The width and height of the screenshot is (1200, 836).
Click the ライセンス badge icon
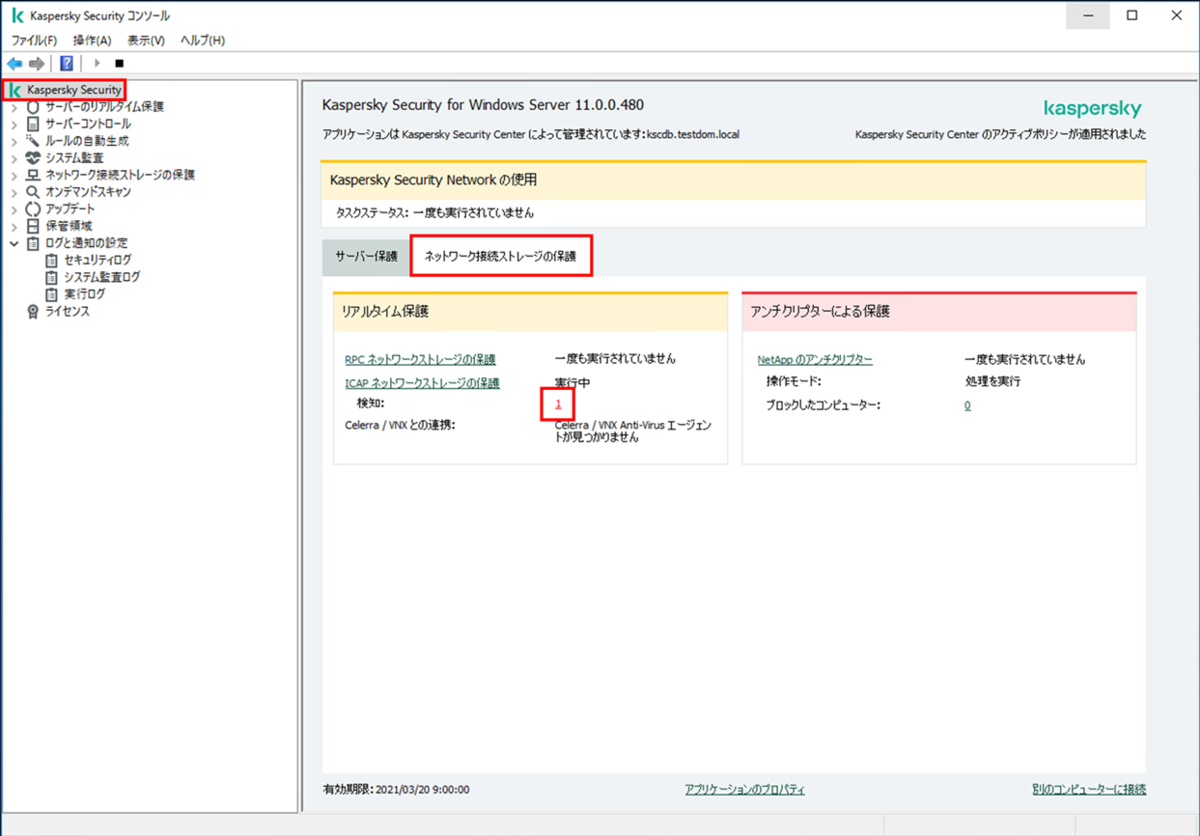(x=33, y=311)
